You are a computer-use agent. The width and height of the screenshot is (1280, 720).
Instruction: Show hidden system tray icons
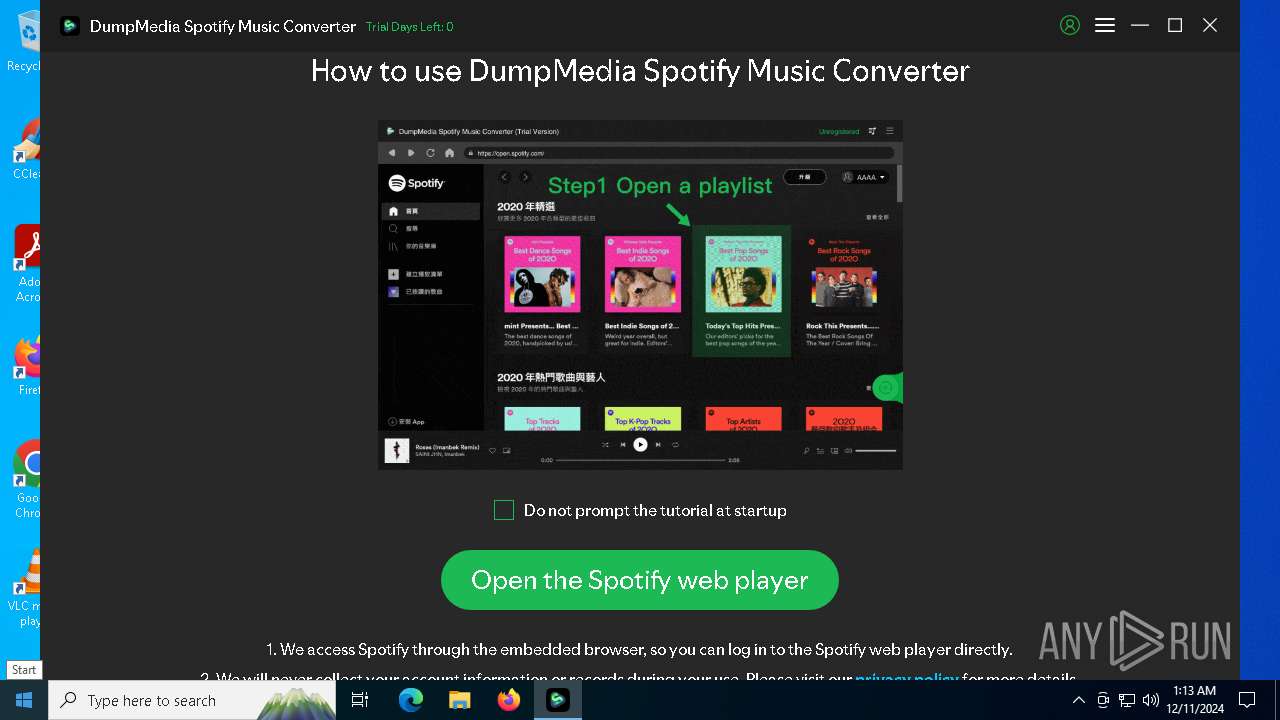click(x=1079, y=700)
